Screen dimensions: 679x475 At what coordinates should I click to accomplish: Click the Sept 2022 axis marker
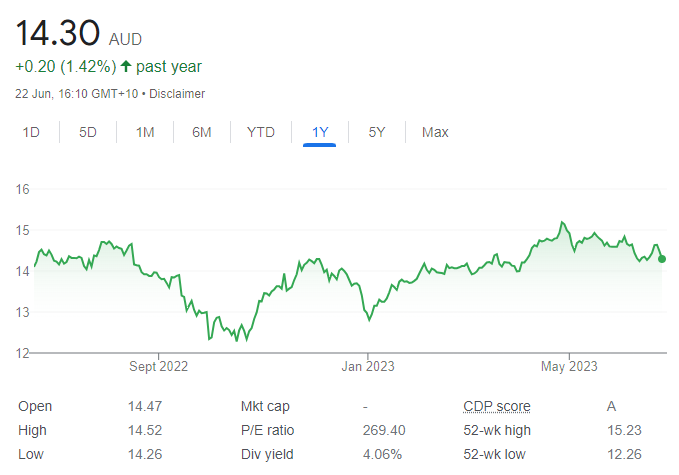point(158,366)
